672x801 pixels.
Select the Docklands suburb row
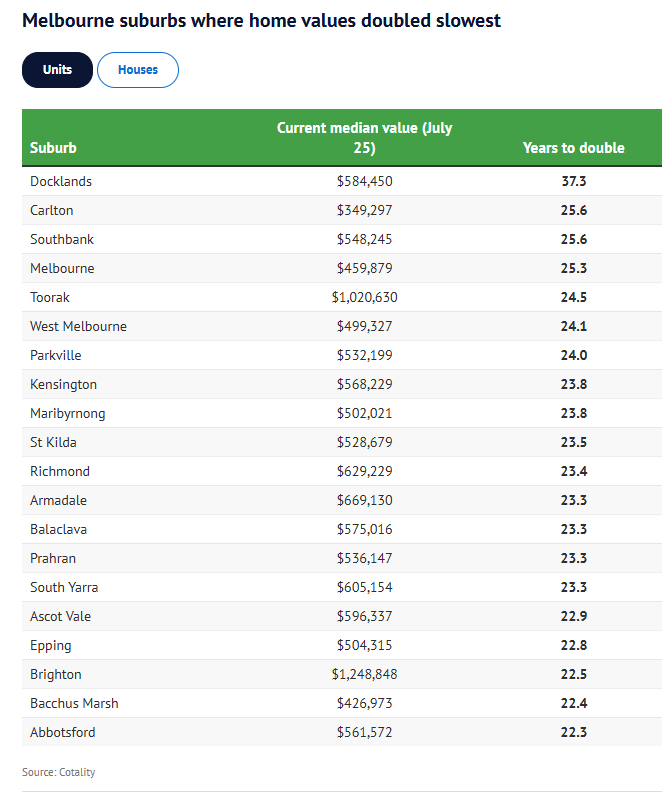[x=61, y=182]
